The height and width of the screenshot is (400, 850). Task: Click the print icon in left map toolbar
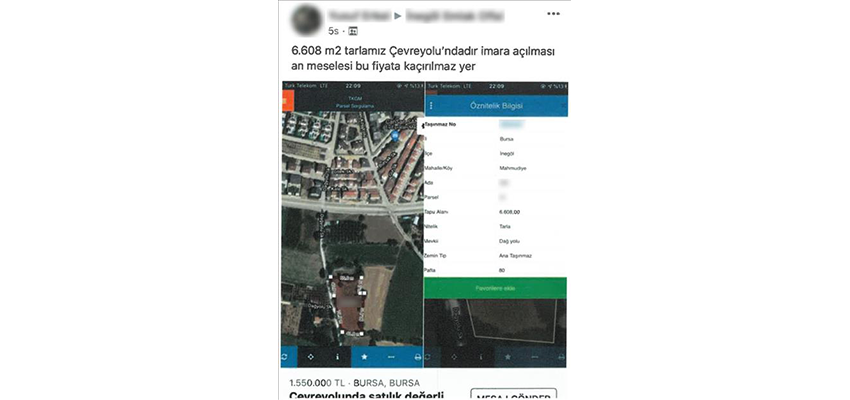pos(417,357)
